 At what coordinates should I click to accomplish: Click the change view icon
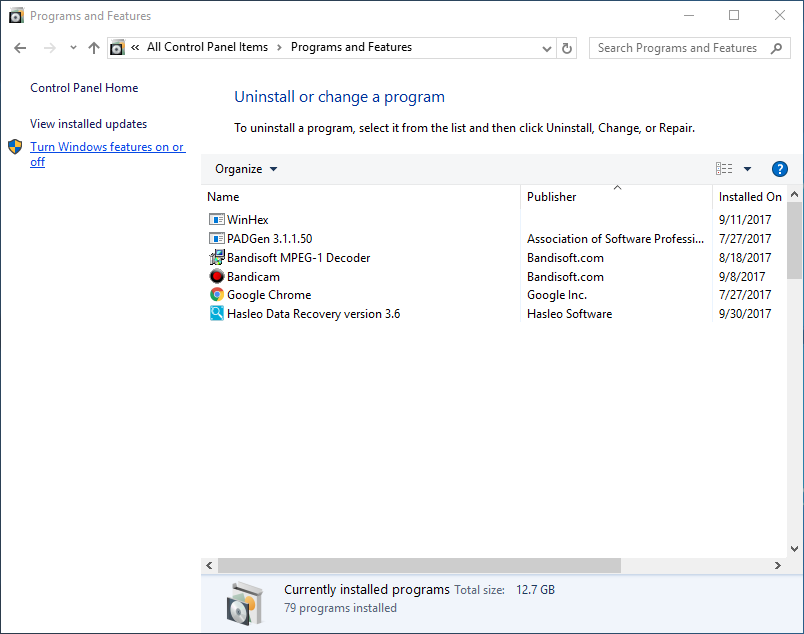[x=724, y=169]
